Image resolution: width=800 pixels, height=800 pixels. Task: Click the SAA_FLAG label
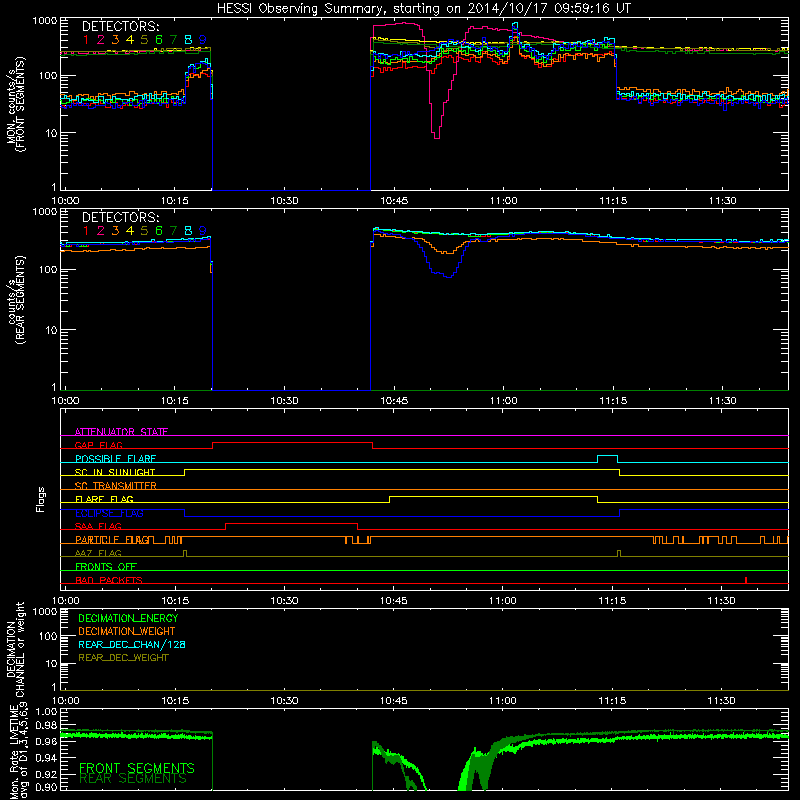pos(98,526)
